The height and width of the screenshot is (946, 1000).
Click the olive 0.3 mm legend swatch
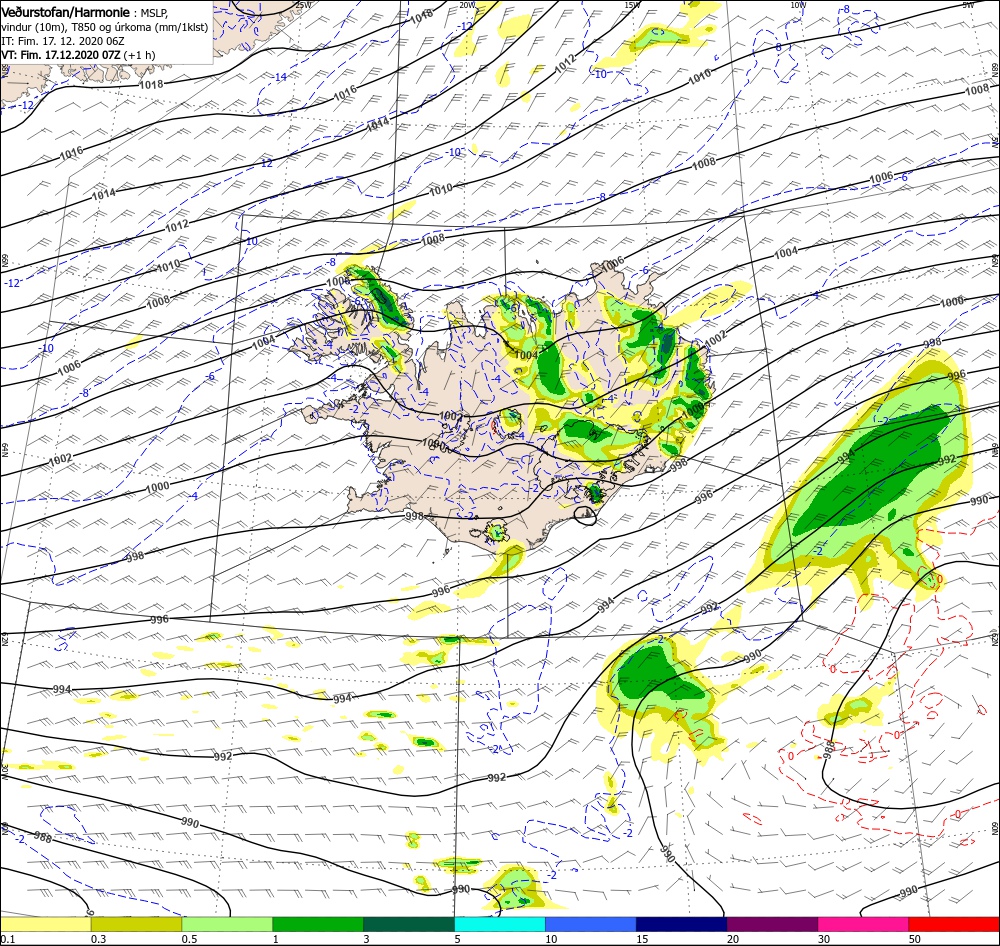[x=136, y=924]
